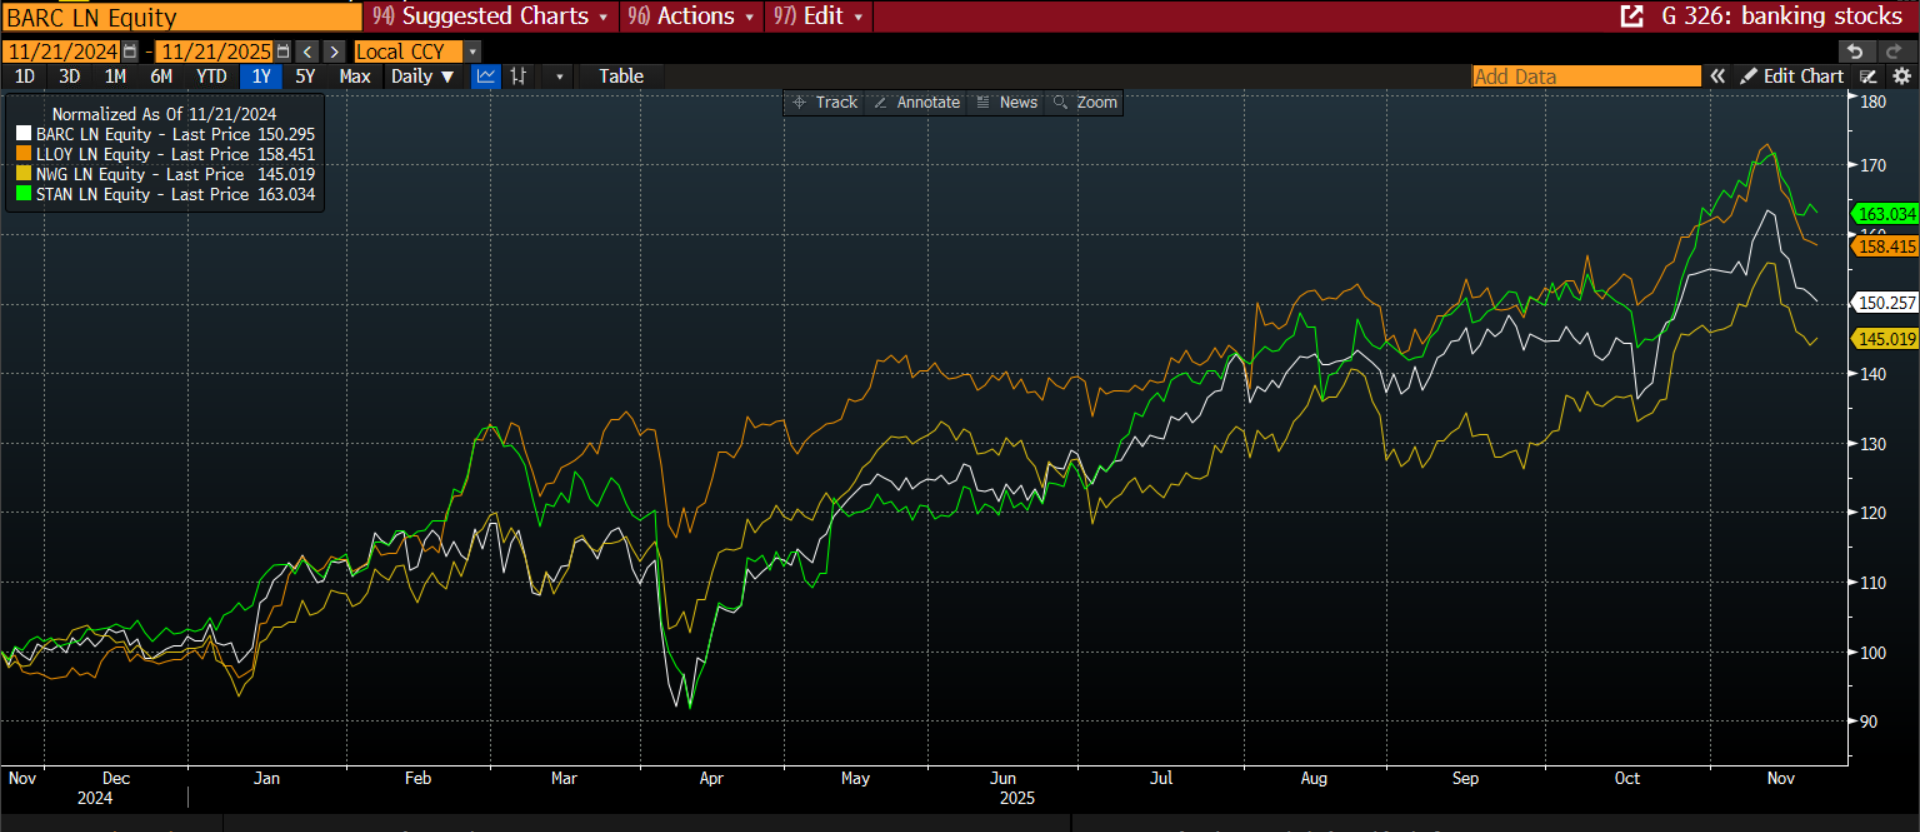
Task: Open calendar picker for start date 11/21/2024
Action: point(130,51)
